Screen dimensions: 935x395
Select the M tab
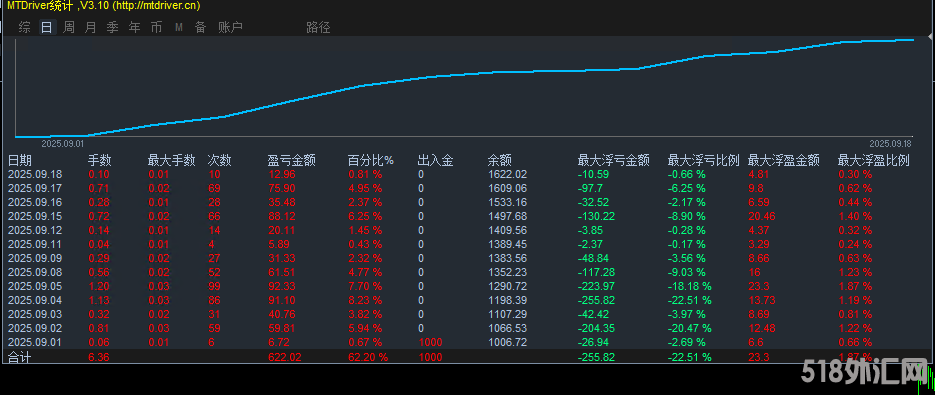coord(178,27)
